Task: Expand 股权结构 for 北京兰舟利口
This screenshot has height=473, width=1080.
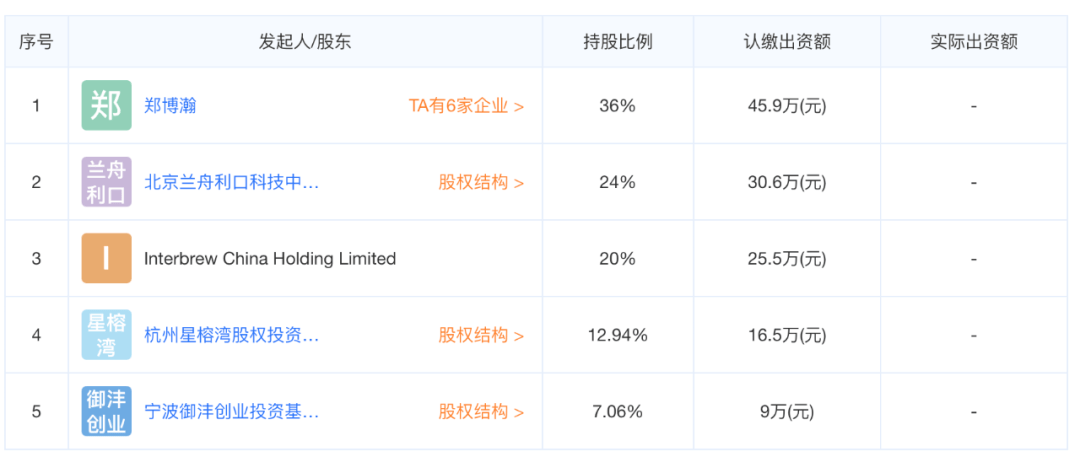Action: click(x=481, y=182)
